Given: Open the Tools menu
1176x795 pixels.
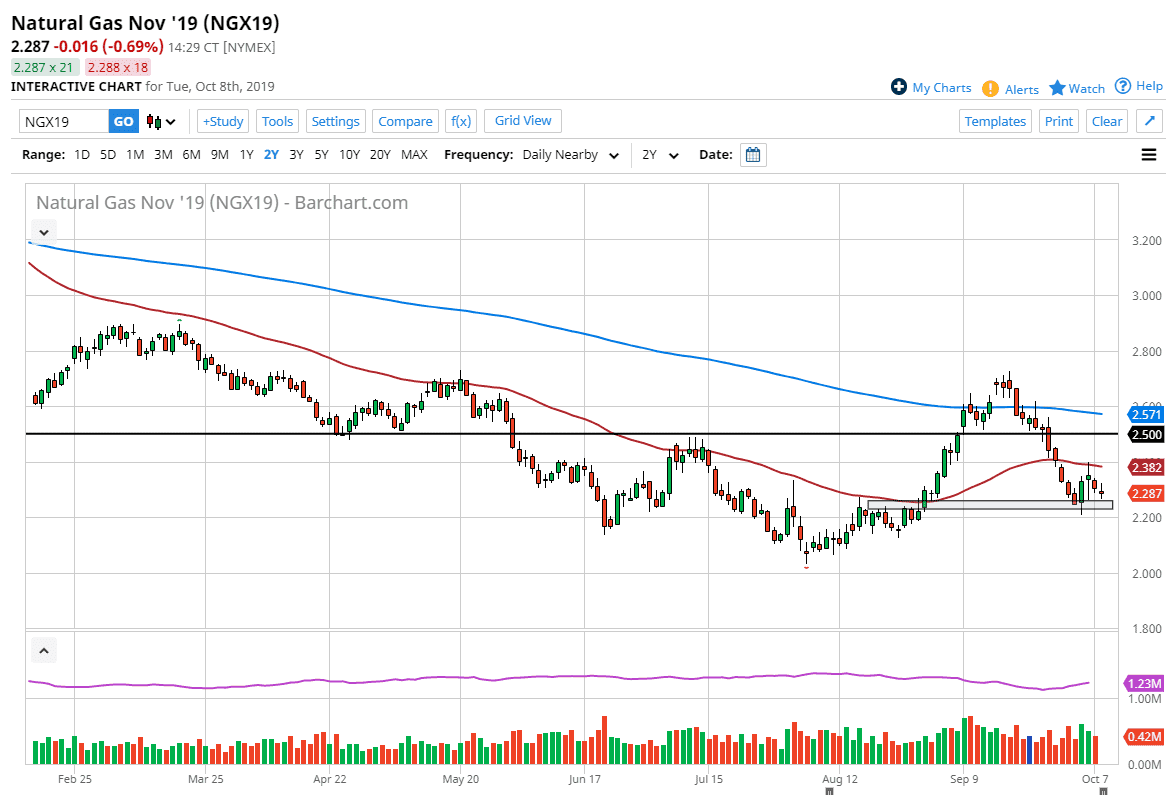Looking at the screenshot, I should pos(277,121).
